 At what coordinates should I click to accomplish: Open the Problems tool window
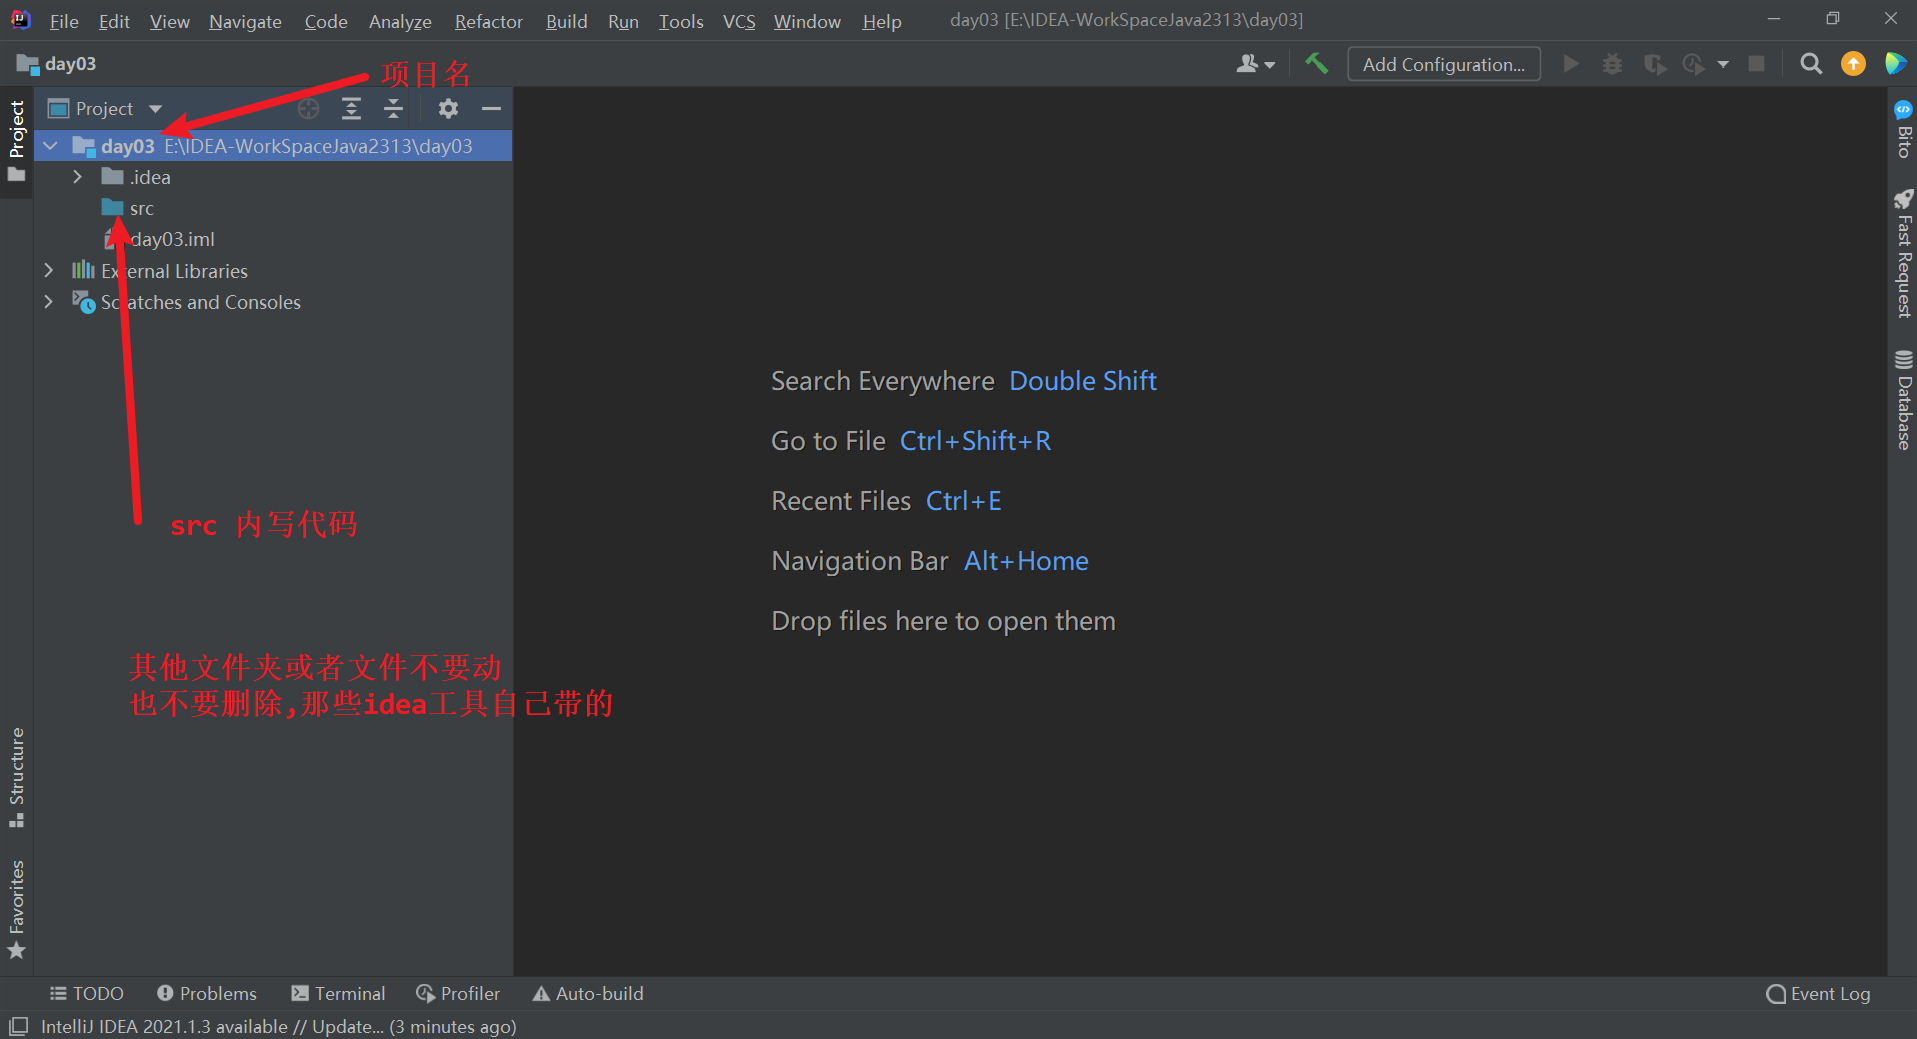(207, 993)
